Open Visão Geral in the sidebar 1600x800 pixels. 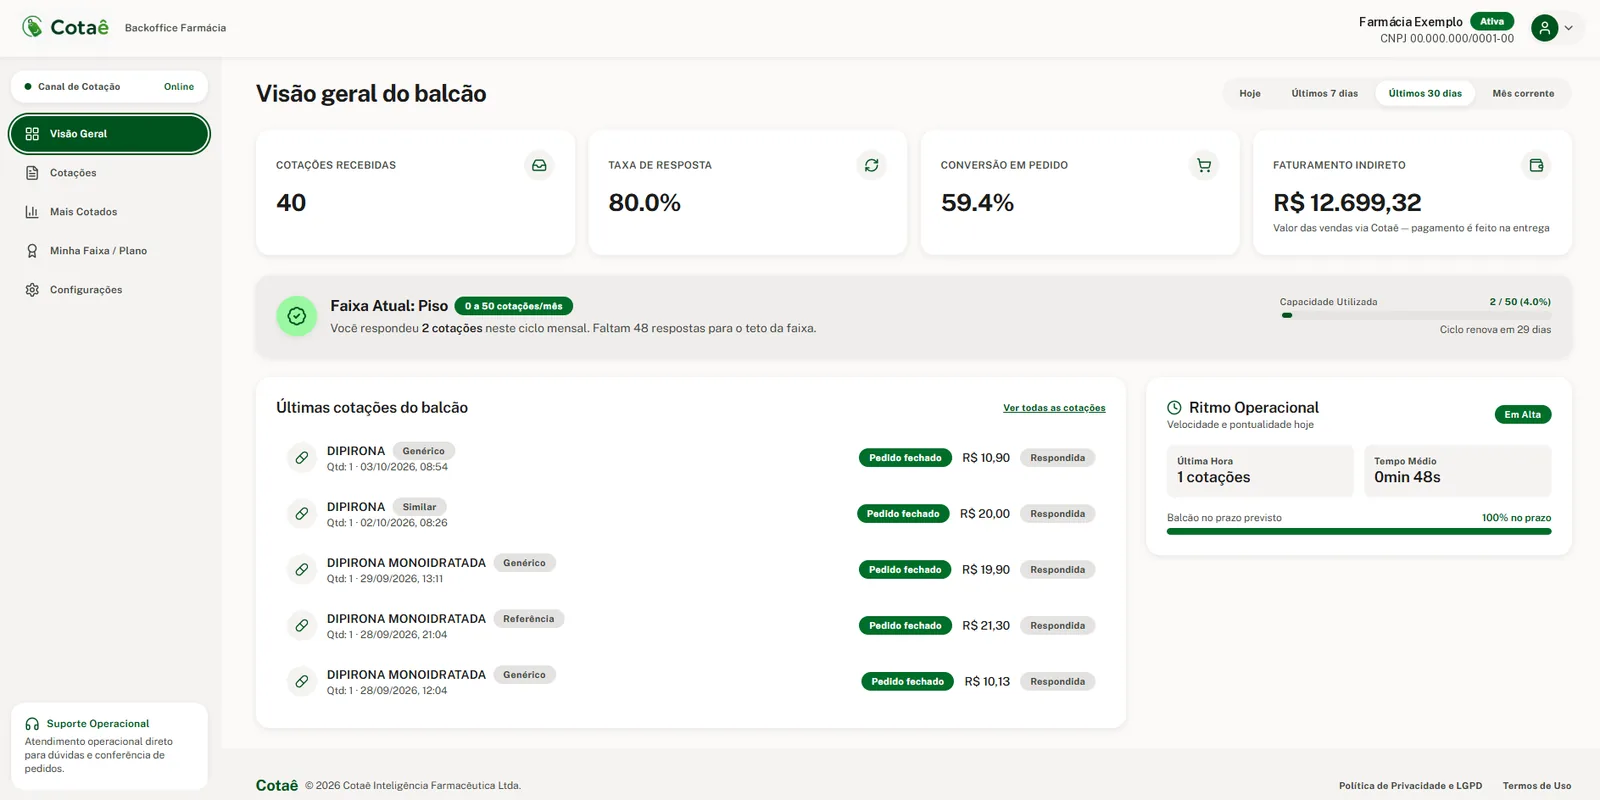(109, 134)
